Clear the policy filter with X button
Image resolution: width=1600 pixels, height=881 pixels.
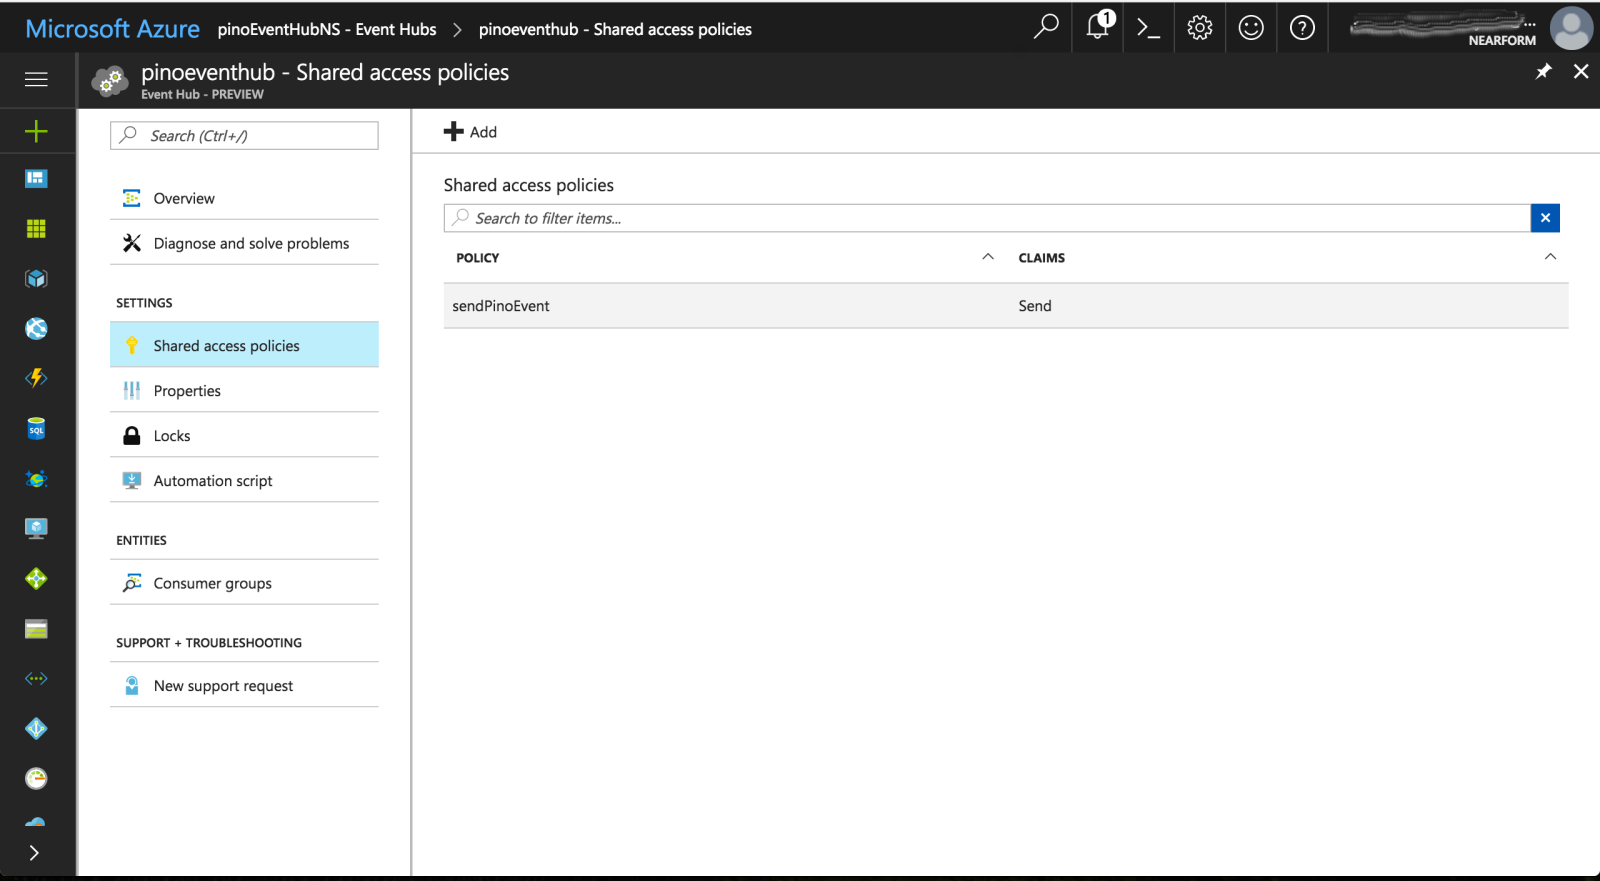coord(1545,218)
